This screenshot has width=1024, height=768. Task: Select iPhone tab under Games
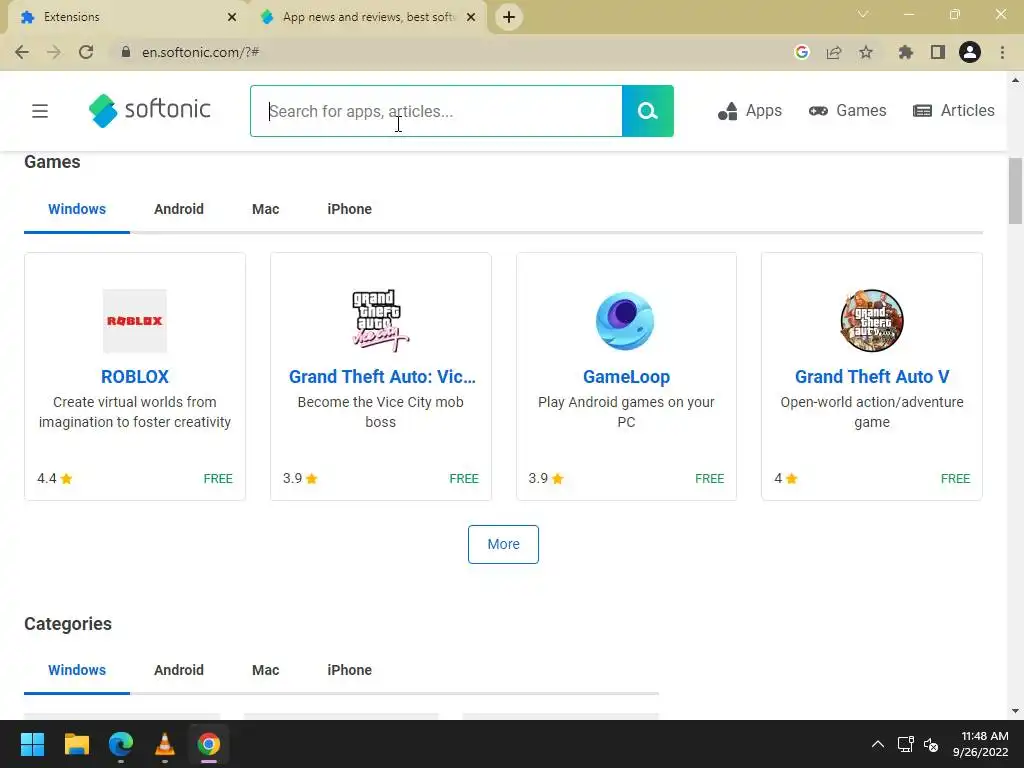(349, 209)
